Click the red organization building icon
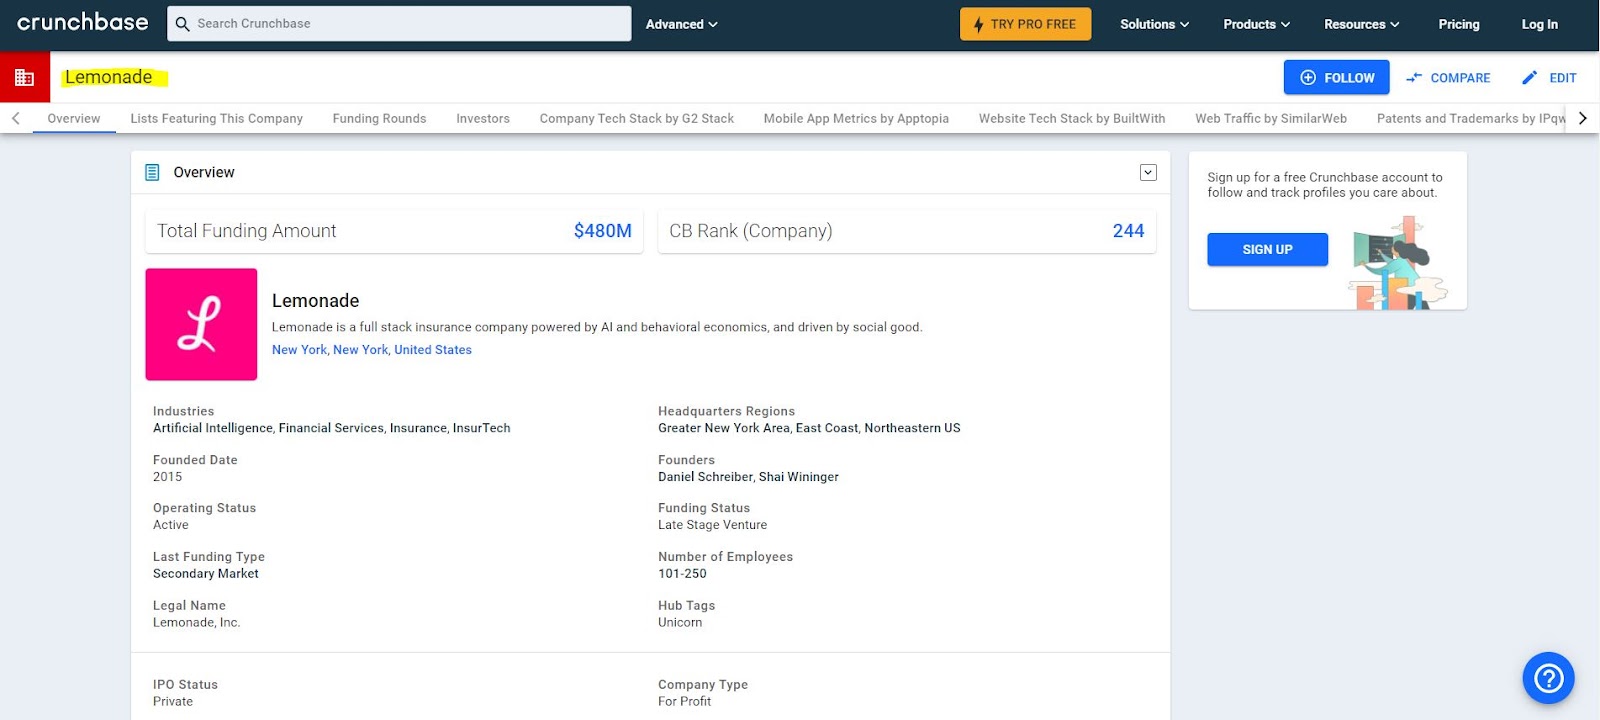1600x720 pixels. (x=25, y=77)
